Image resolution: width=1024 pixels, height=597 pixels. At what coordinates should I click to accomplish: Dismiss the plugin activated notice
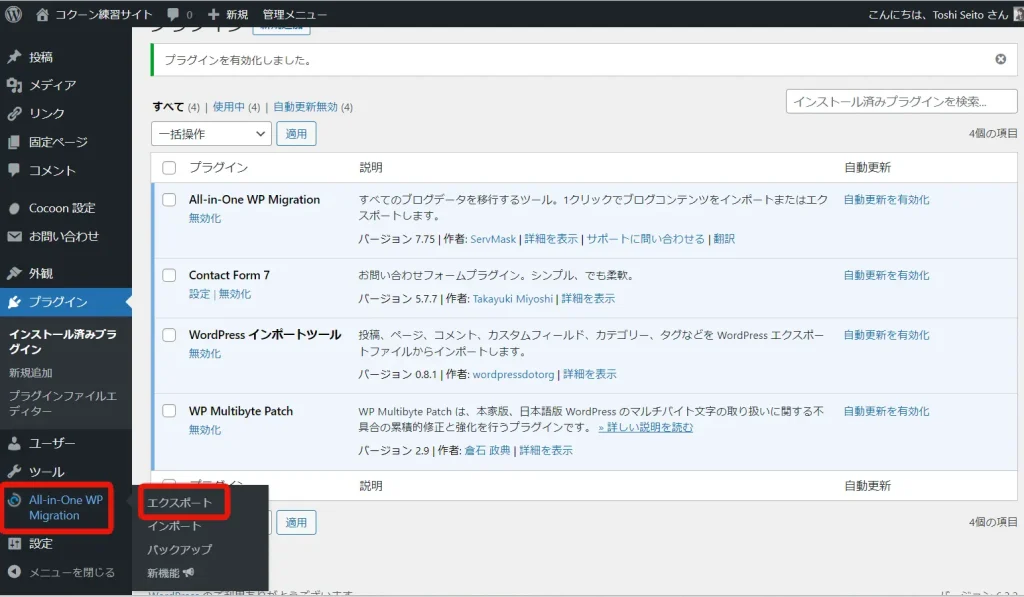point(1000,59)
